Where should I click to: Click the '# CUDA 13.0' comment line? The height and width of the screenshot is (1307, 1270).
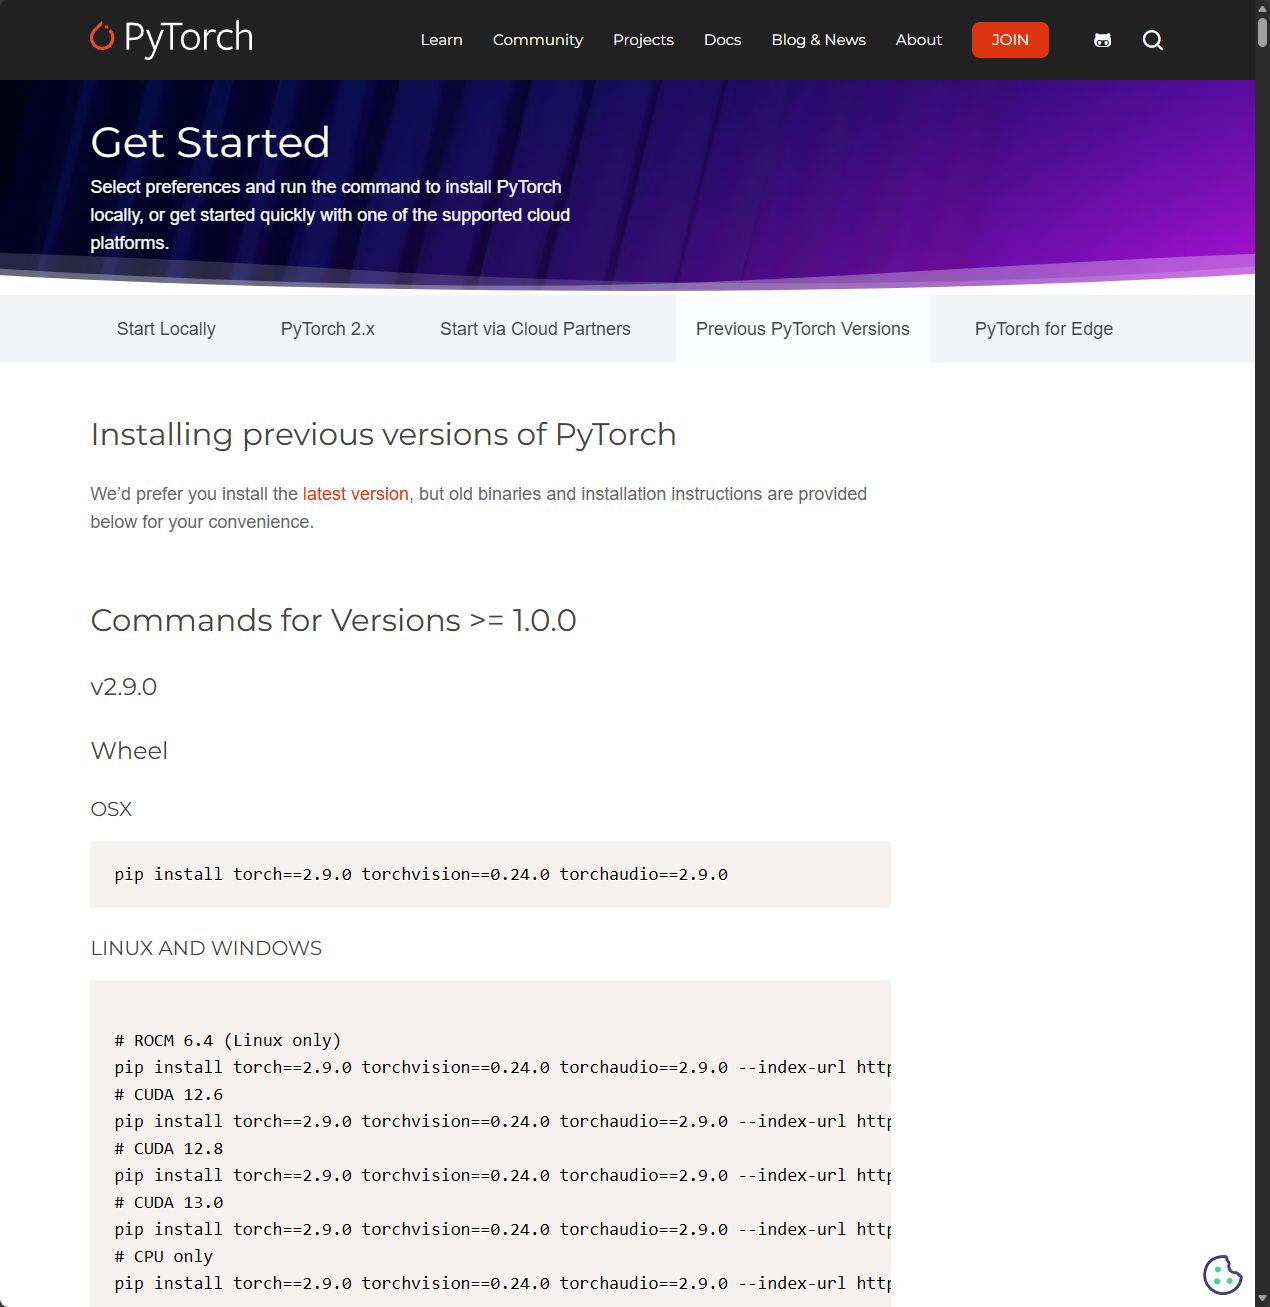coord(169,1202)
